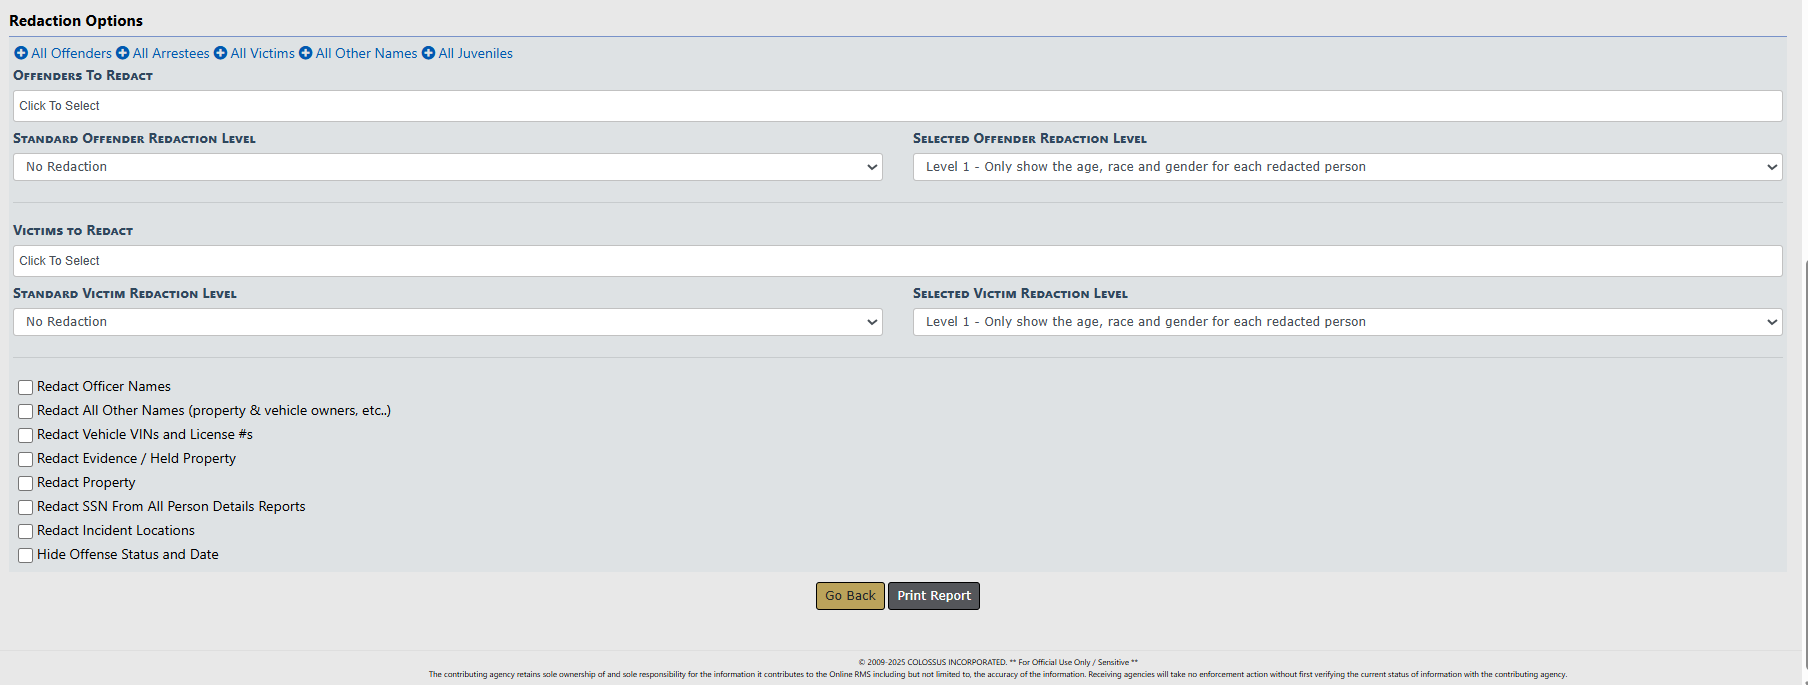Expand Selected Victim Redaction Level dropdown
The width and height of the screenshot is (1808, 685).
point(1347,322)
